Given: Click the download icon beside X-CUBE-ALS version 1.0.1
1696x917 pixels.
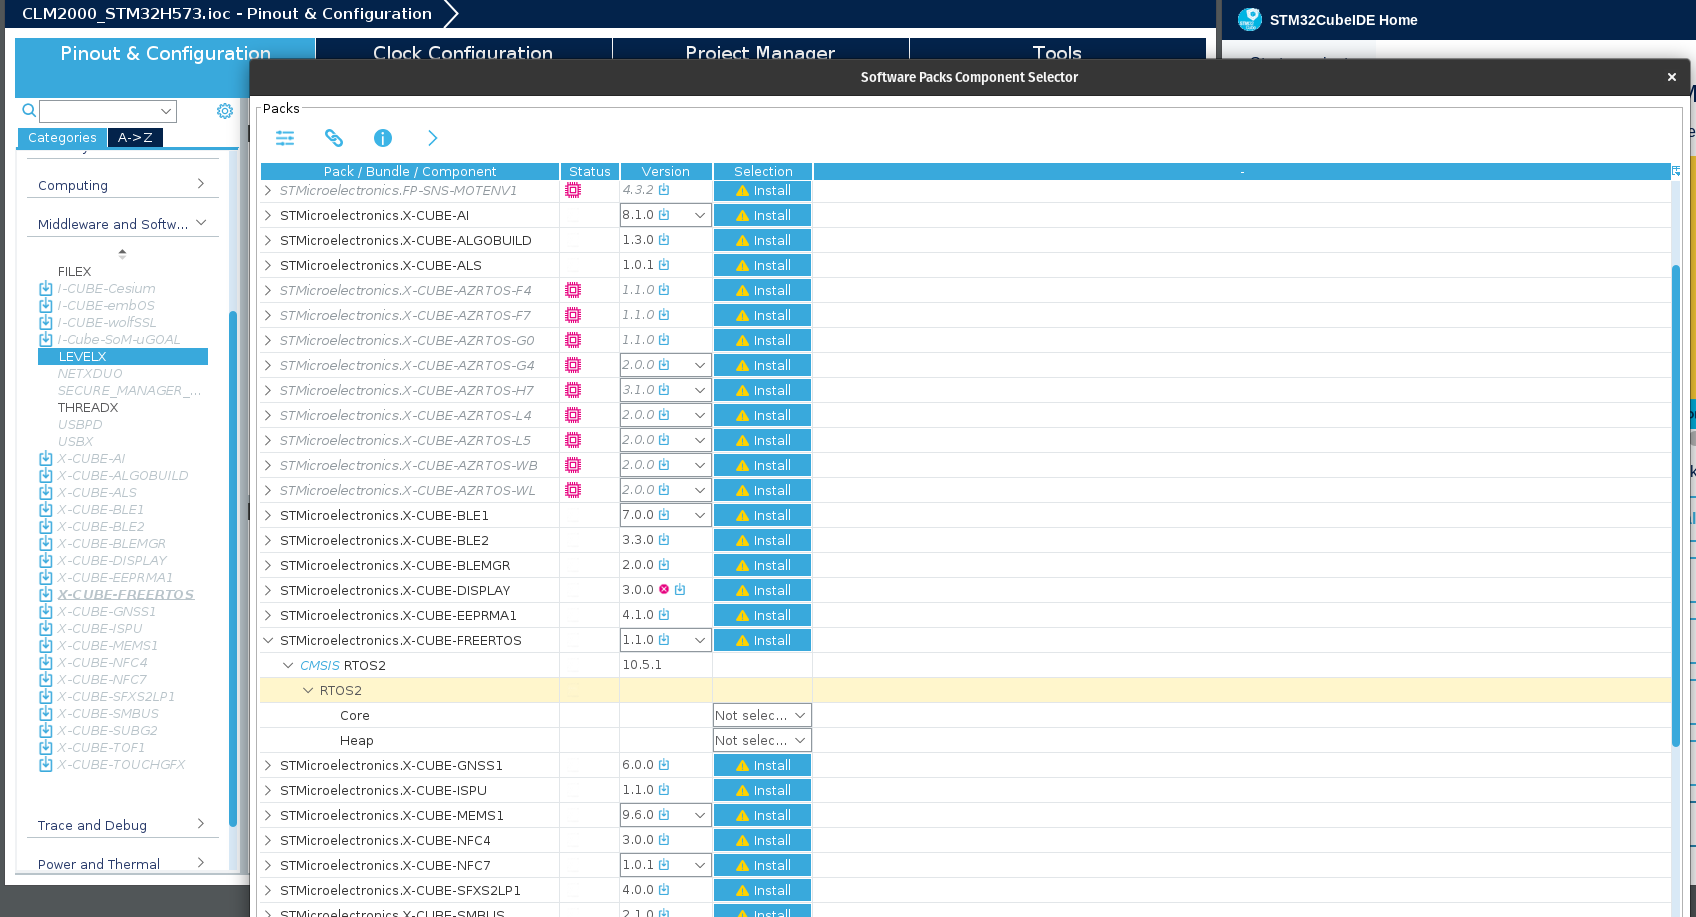Looking at the screenshot, I should (x=664, y=265).
